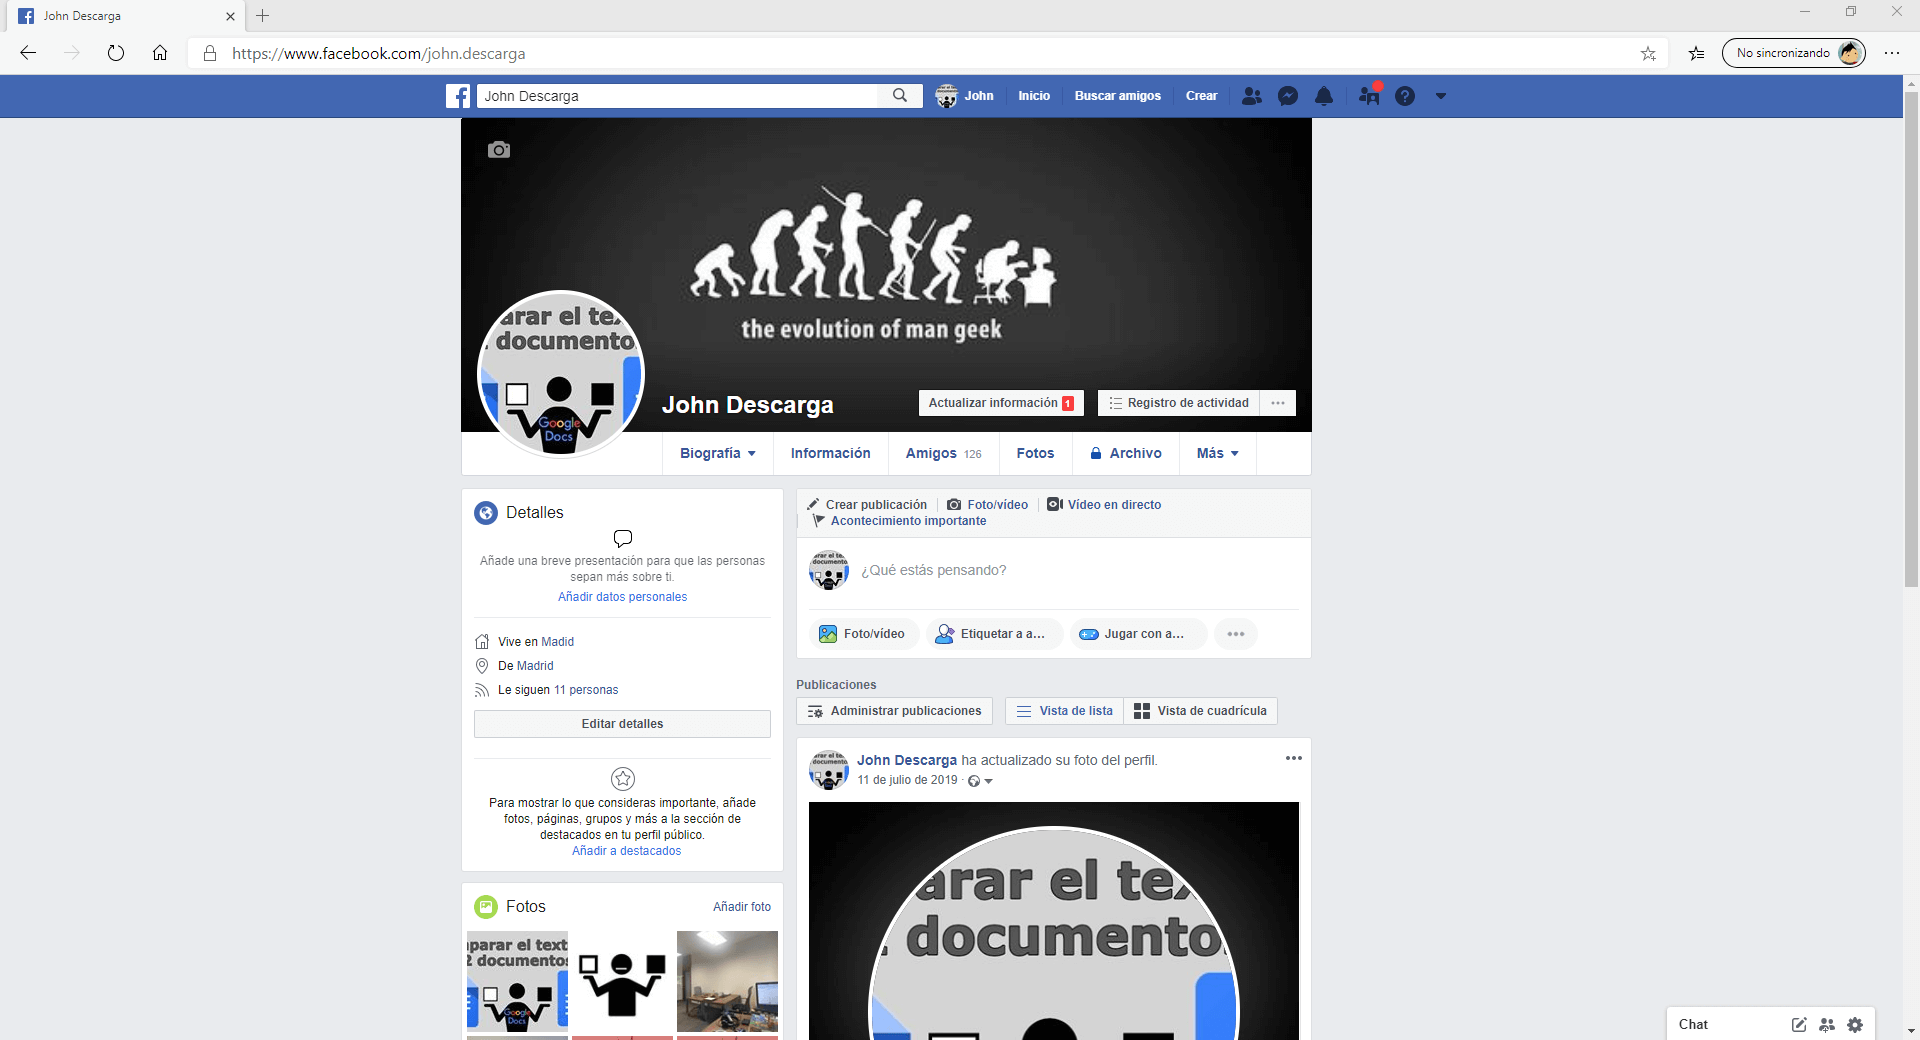This screenshot has width=1920, height=1040.
Task: Open the Fotos tab
Action: [1035, 453]
